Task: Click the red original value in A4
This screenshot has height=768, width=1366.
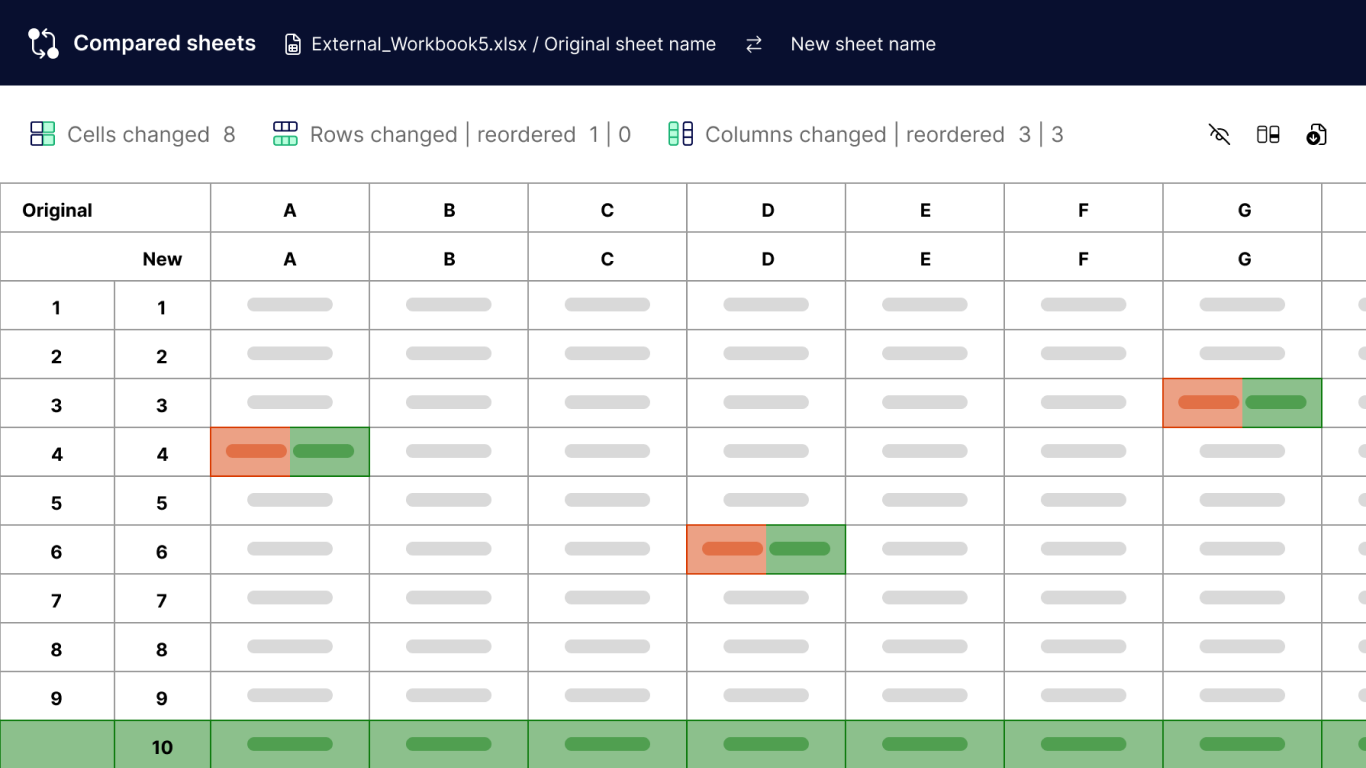Action: point(256,451)
